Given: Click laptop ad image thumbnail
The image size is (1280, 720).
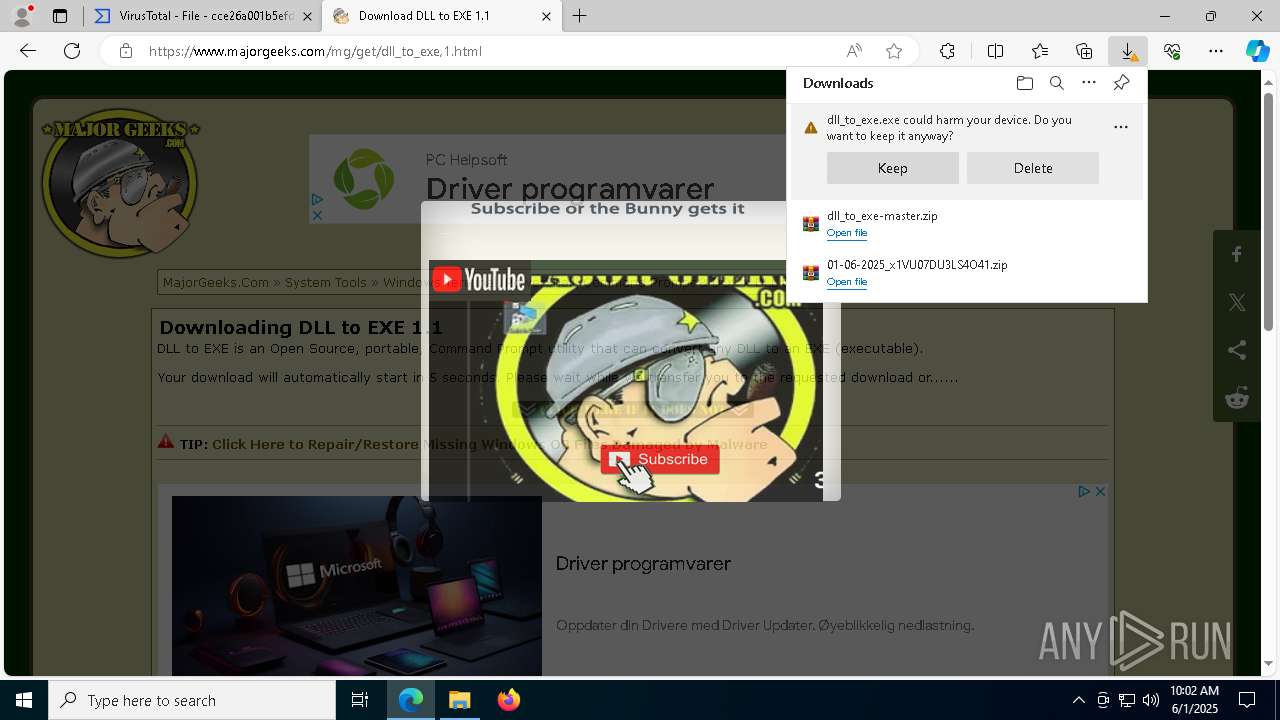Looking at the screenshot, I should [x=357, y=586].
